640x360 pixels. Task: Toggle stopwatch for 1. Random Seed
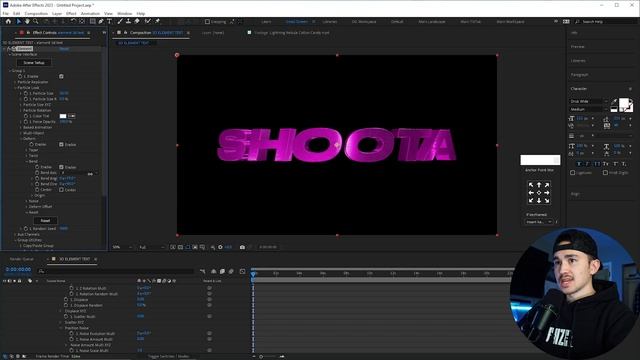(x=26, y=229)
